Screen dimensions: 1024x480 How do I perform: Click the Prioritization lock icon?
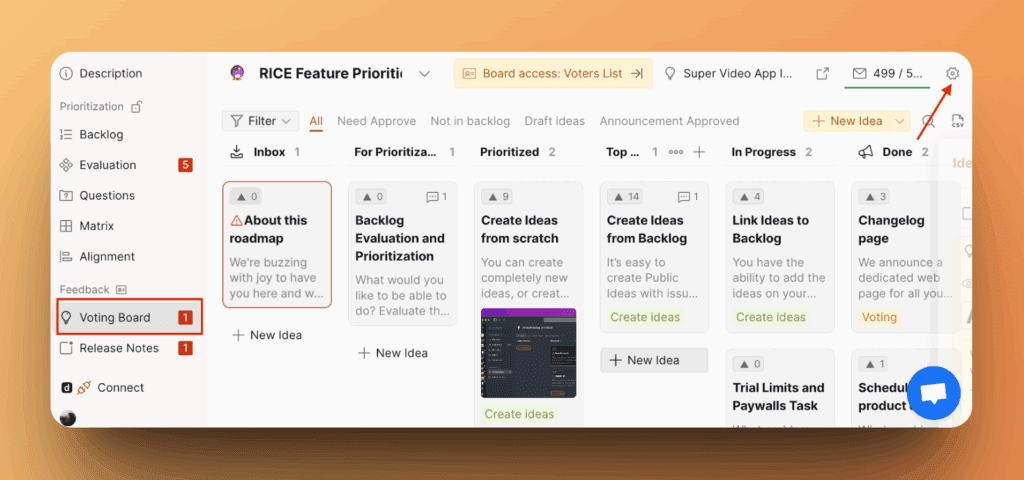pyautogui.click(x=137, y=106)
